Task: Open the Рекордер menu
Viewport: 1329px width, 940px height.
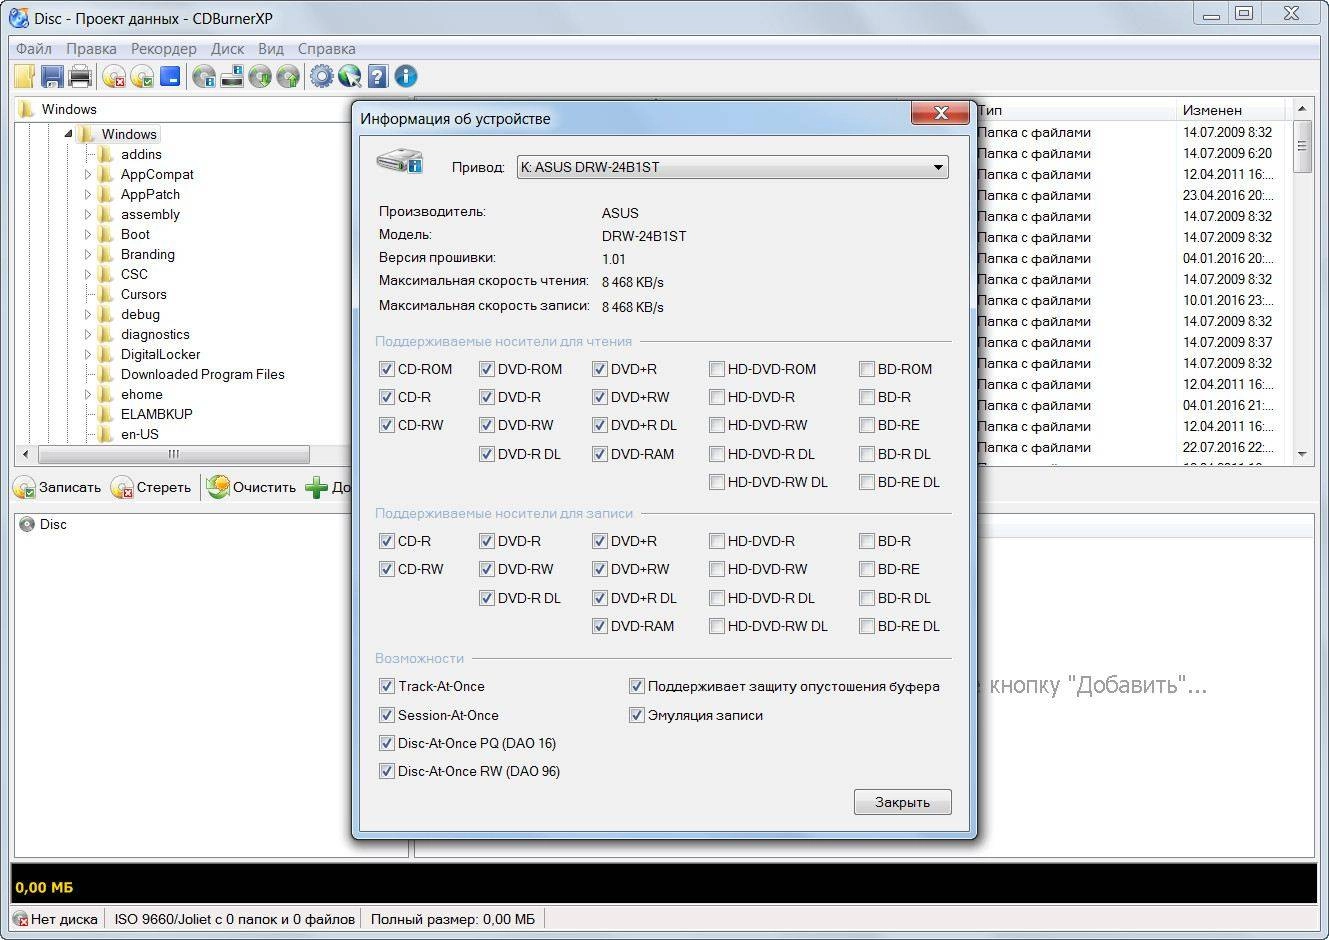Action: (163, 48)
